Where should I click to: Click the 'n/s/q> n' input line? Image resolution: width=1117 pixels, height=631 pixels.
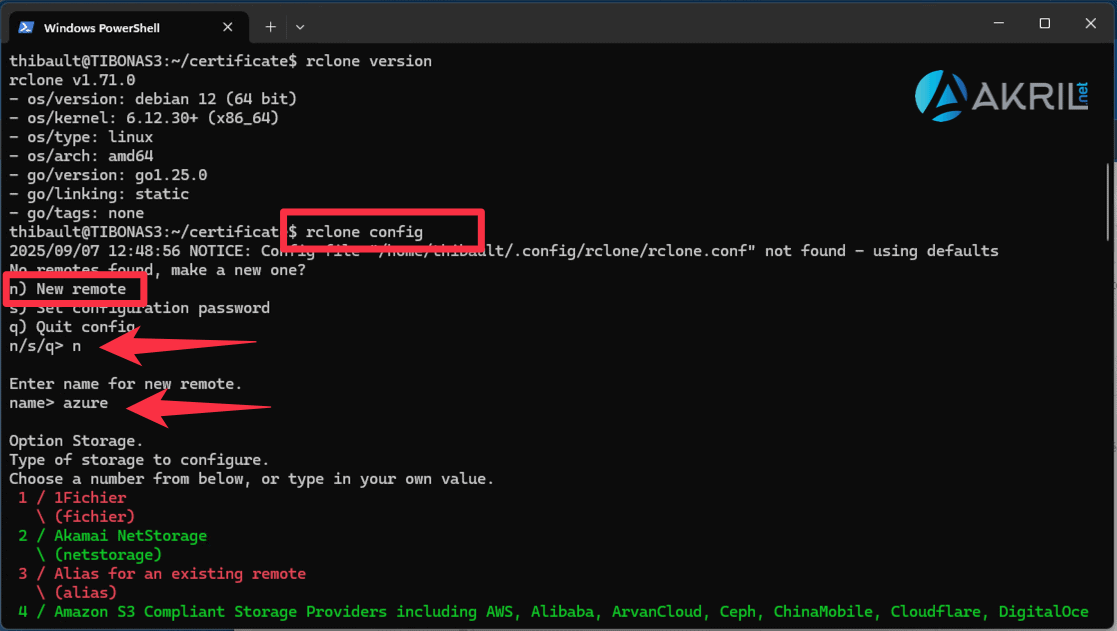point(45,346)
